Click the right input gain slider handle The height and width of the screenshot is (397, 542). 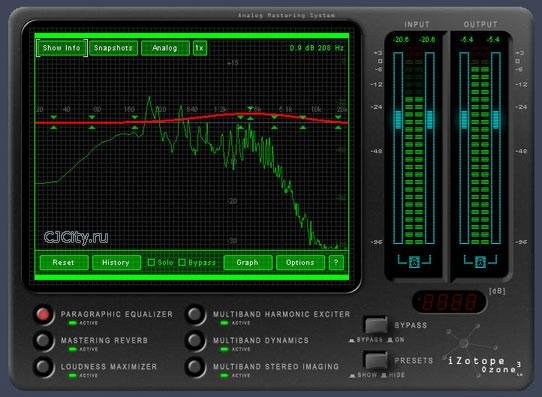[x=430, y=120]
